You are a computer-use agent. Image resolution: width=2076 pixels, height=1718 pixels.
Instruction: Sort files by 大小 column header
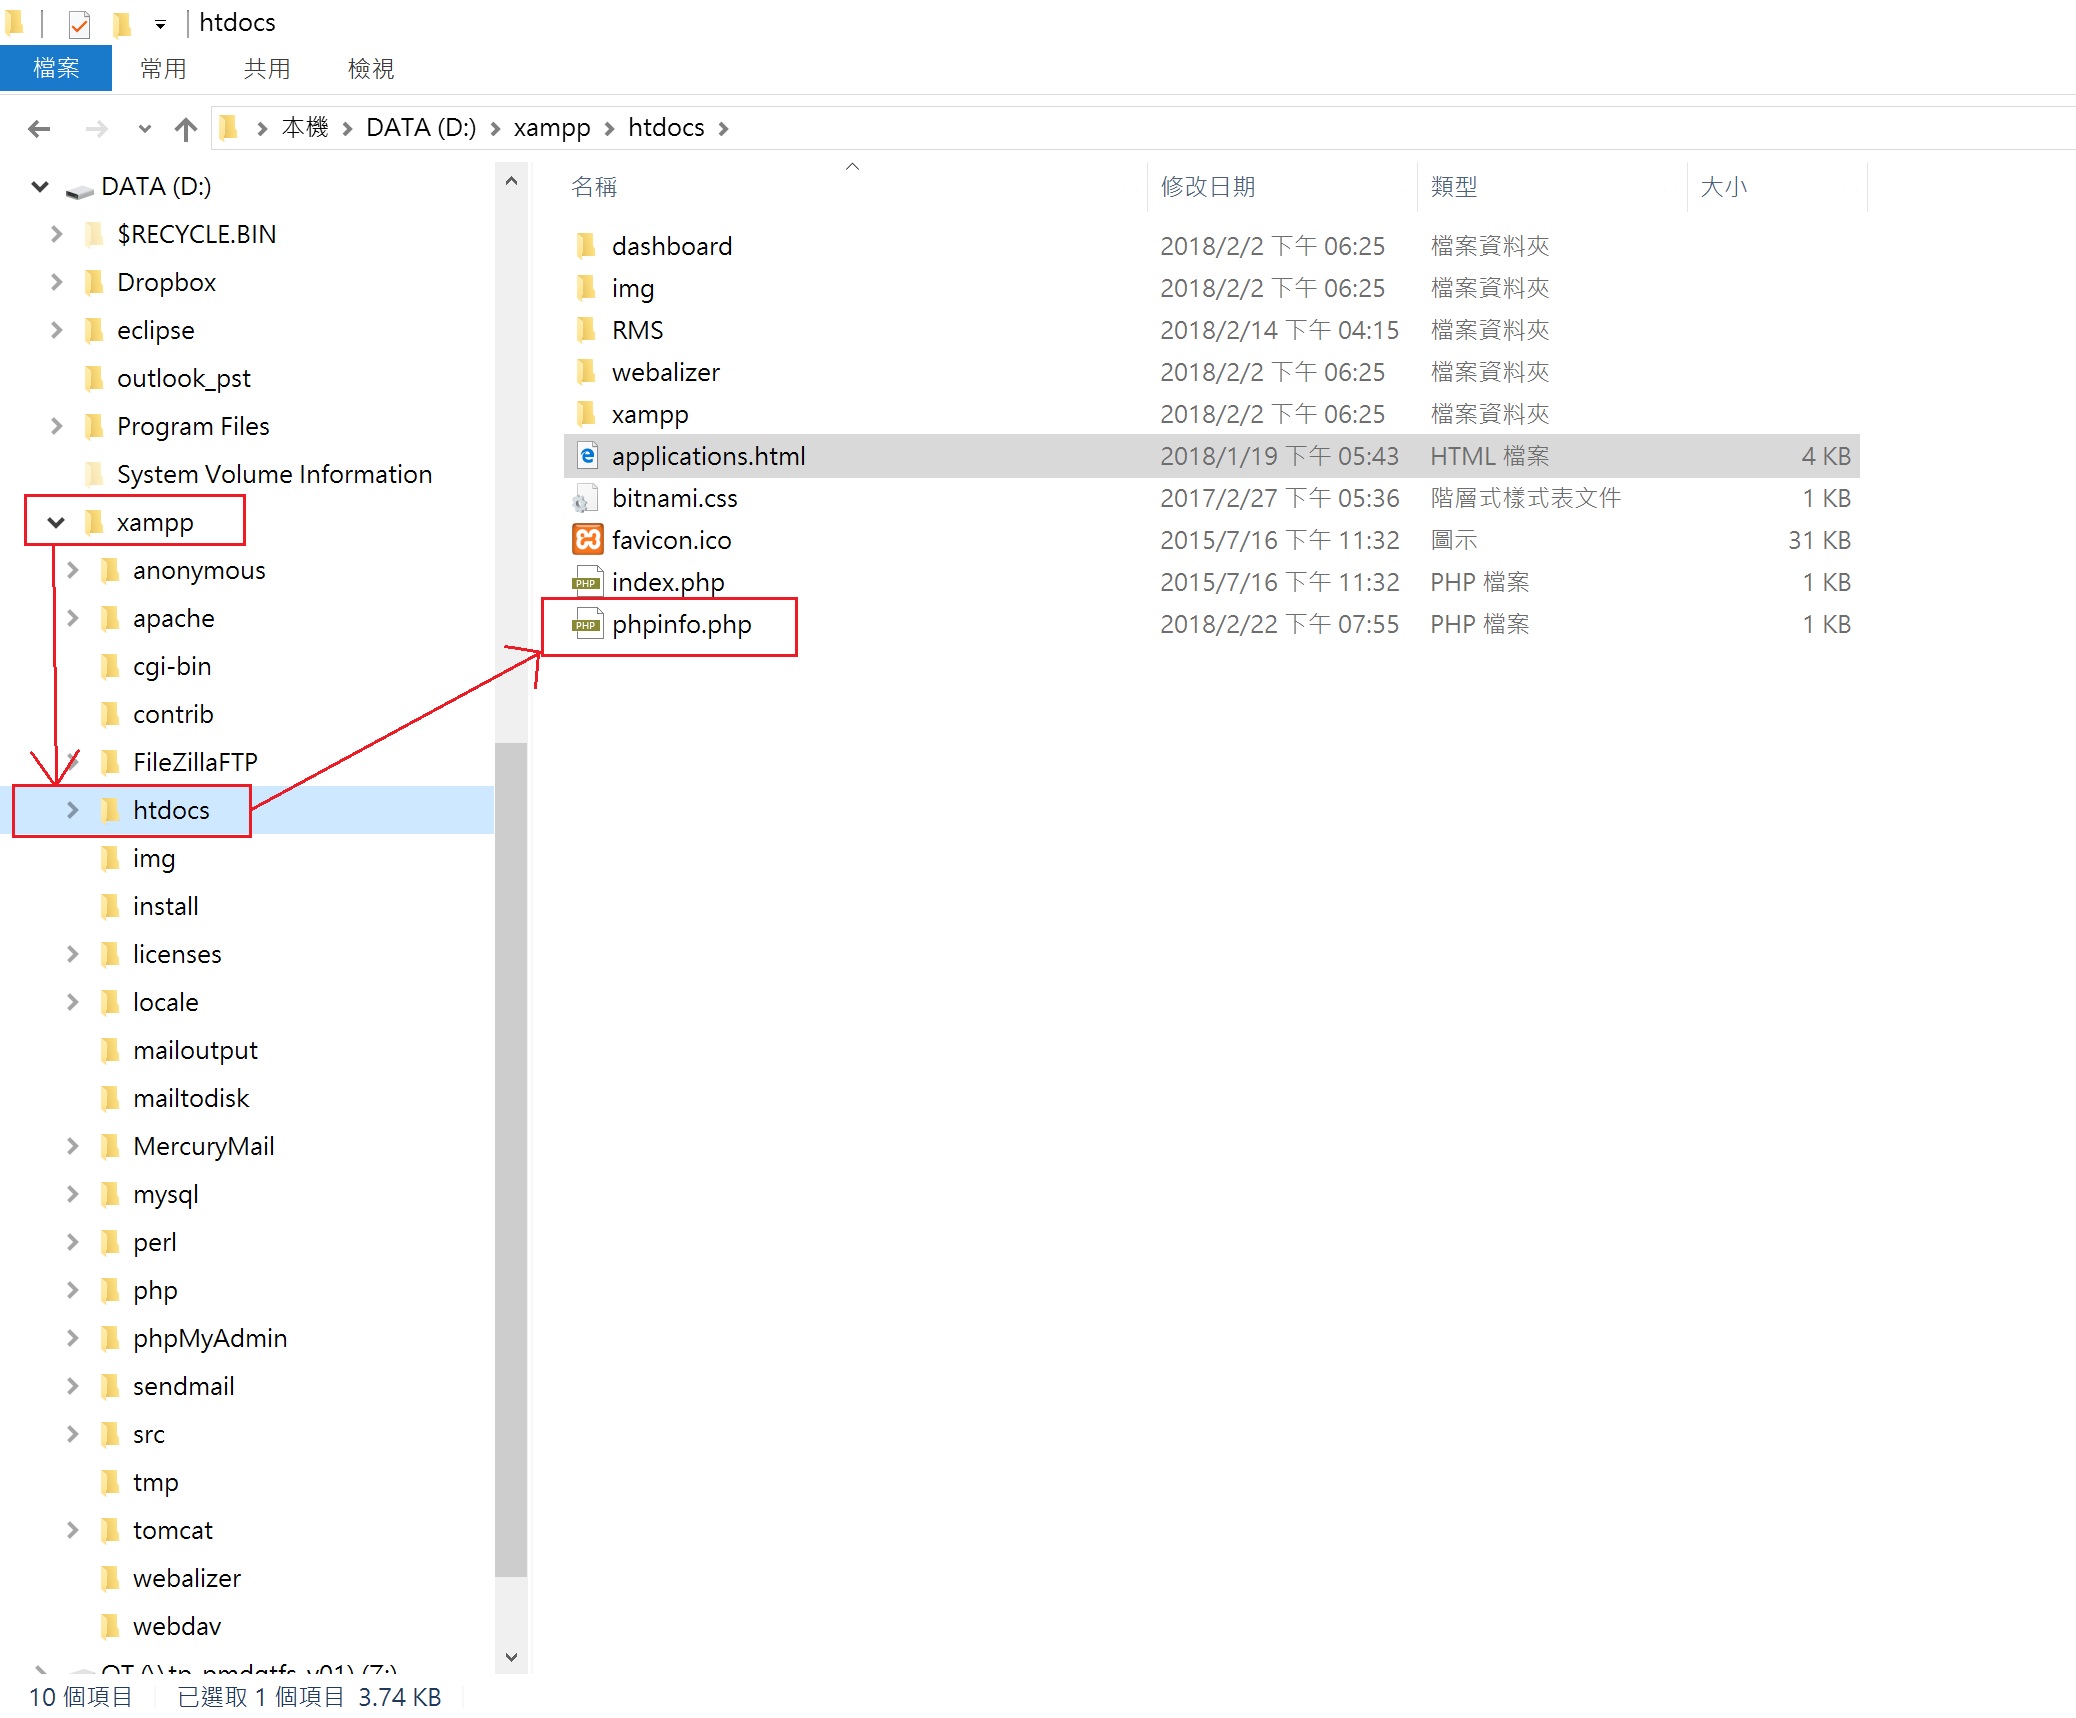click(1724, 187)
